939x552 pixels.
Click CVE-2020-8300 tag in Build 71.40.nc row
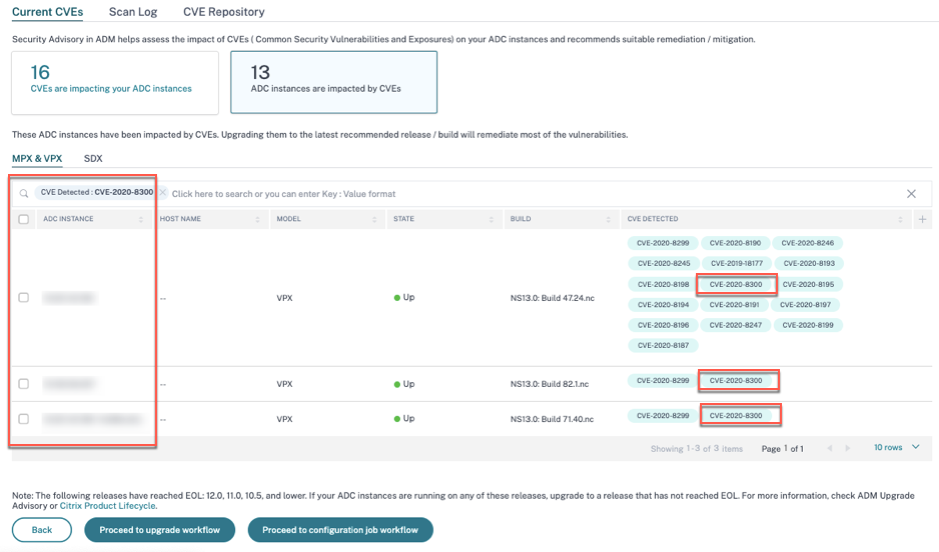pyautogui.click(x=735, y=415)
